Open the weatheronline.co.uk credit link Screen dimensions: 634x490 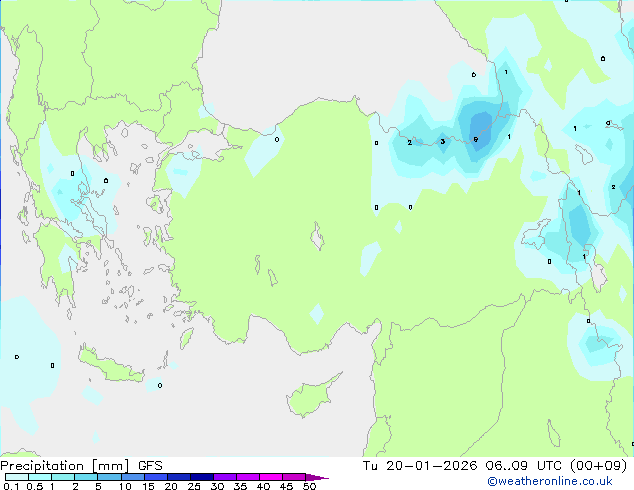tap(549, 481)
